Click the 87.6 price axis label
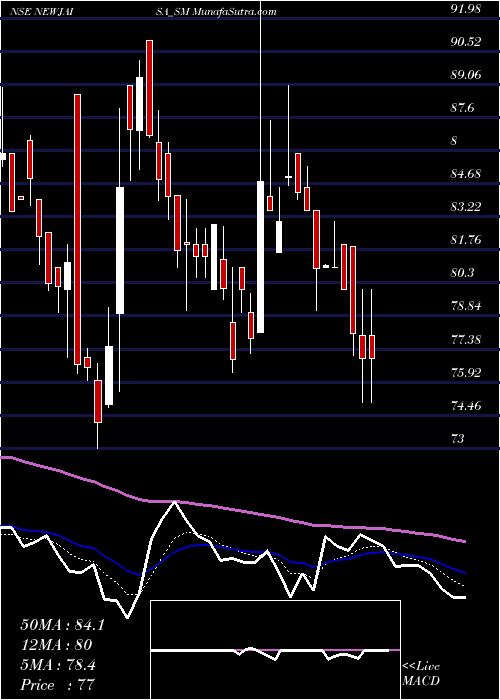 coord(462,108)
